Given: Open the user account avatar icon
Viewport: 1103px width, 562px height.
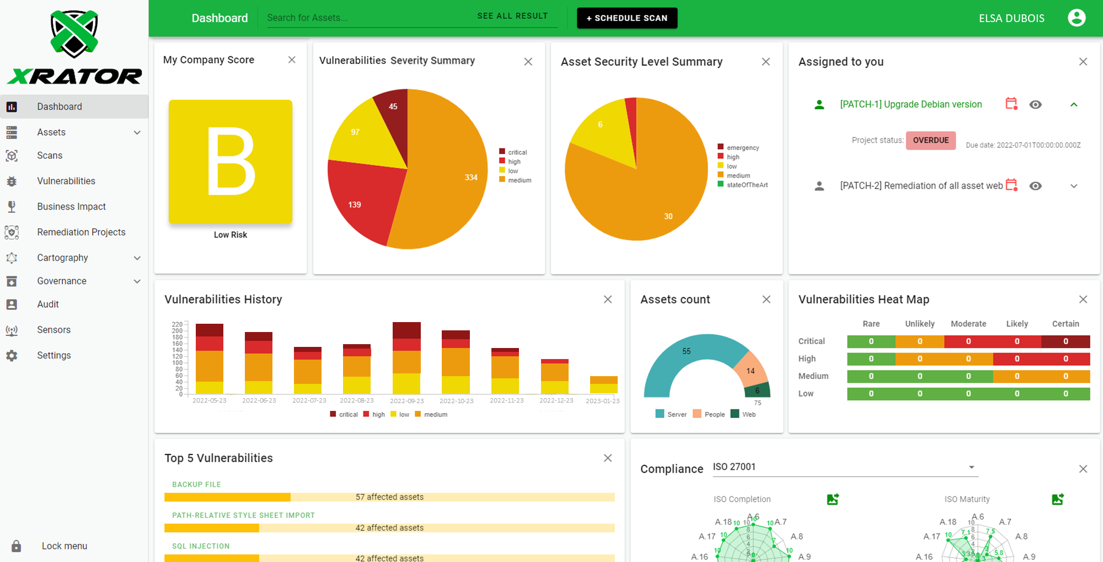Looking at the screenshot, I should 1076,18.
